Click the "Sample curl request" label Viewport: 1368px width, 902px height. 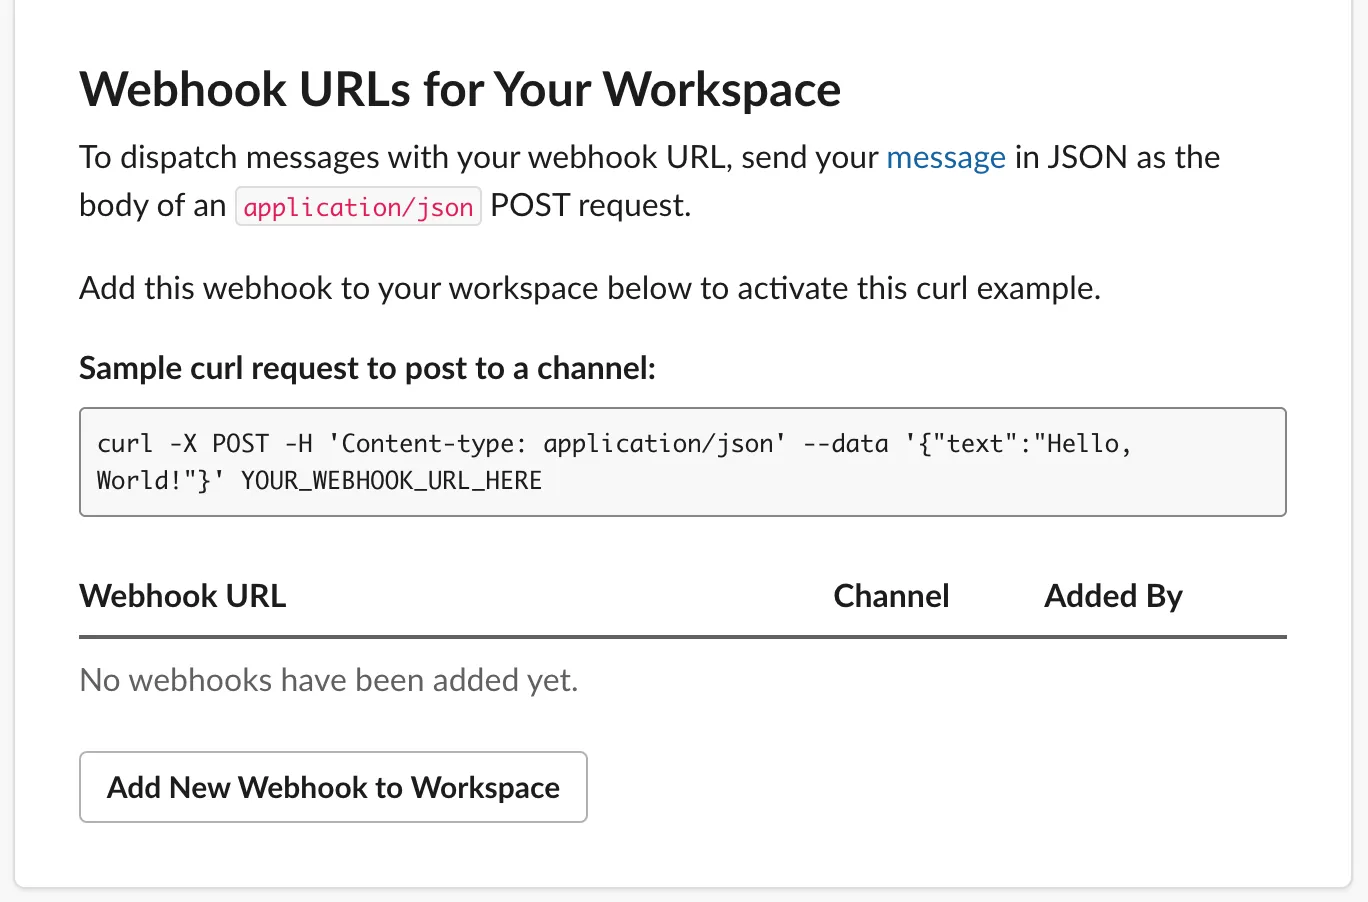(x=367, y=368)
